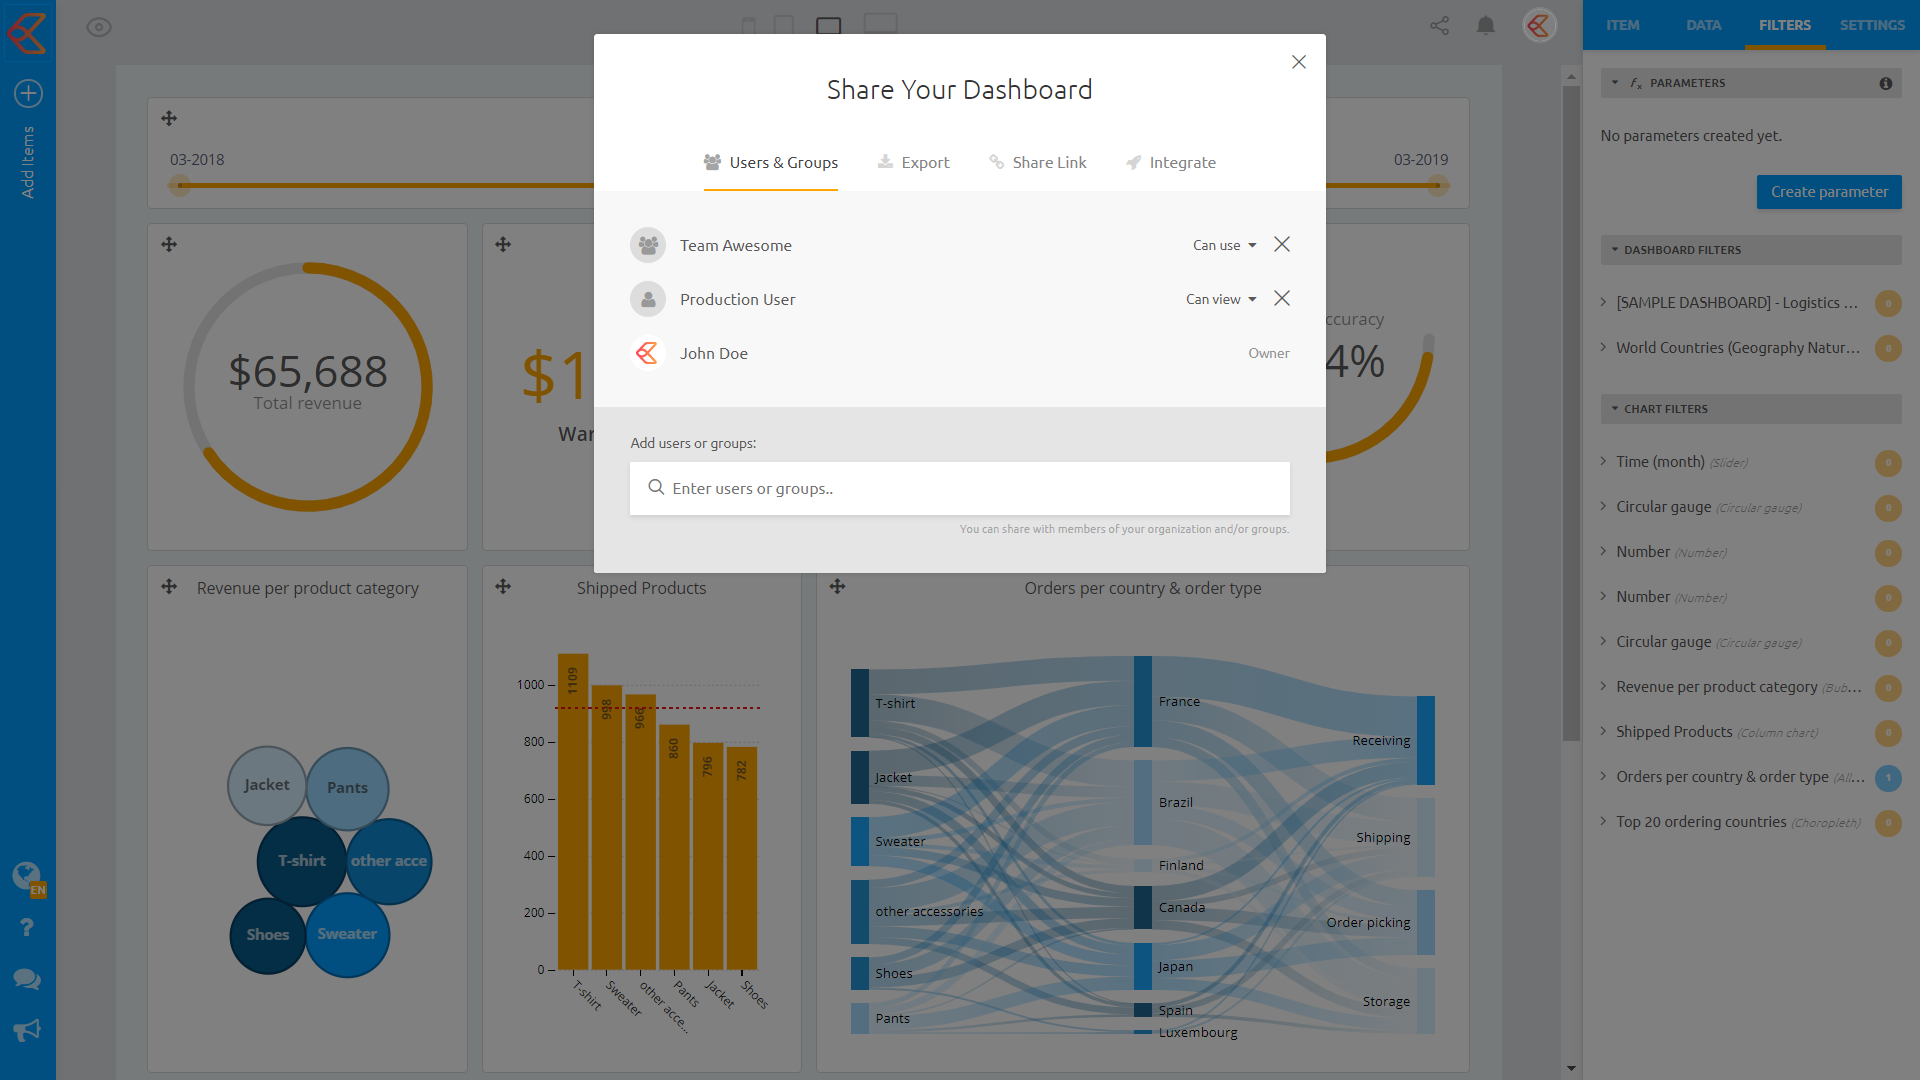This screenshot has height=1080, width=1920.
Task: Click the parameters info icon
Action: click(x=1885, y=83)
